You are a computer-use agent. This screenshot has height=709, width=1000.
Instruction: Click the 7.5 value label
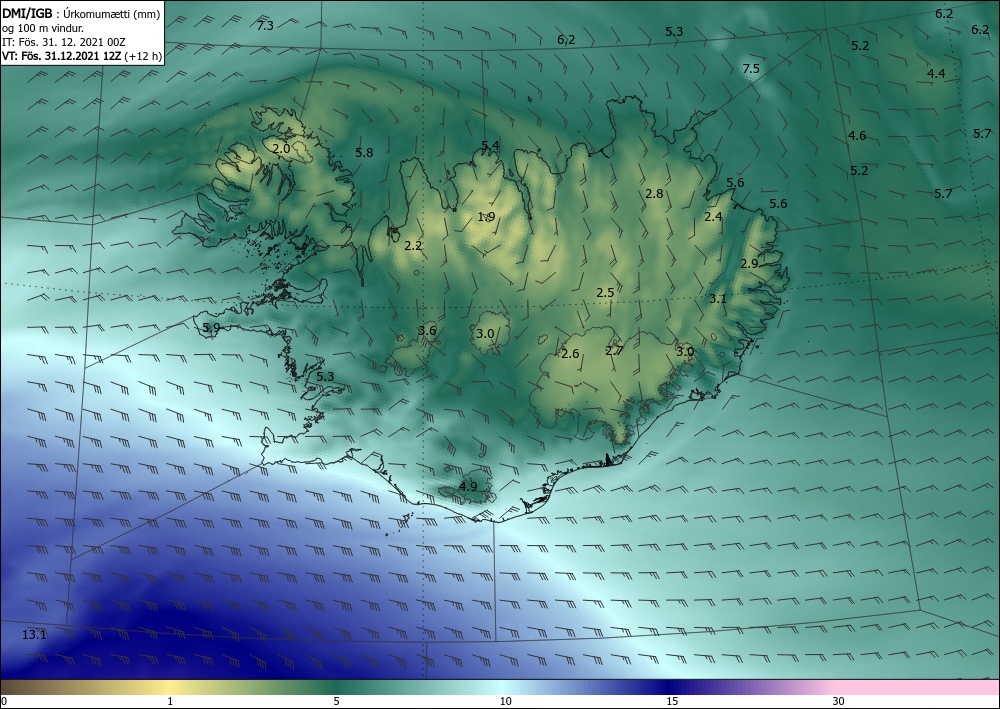[x=751, y=69]
